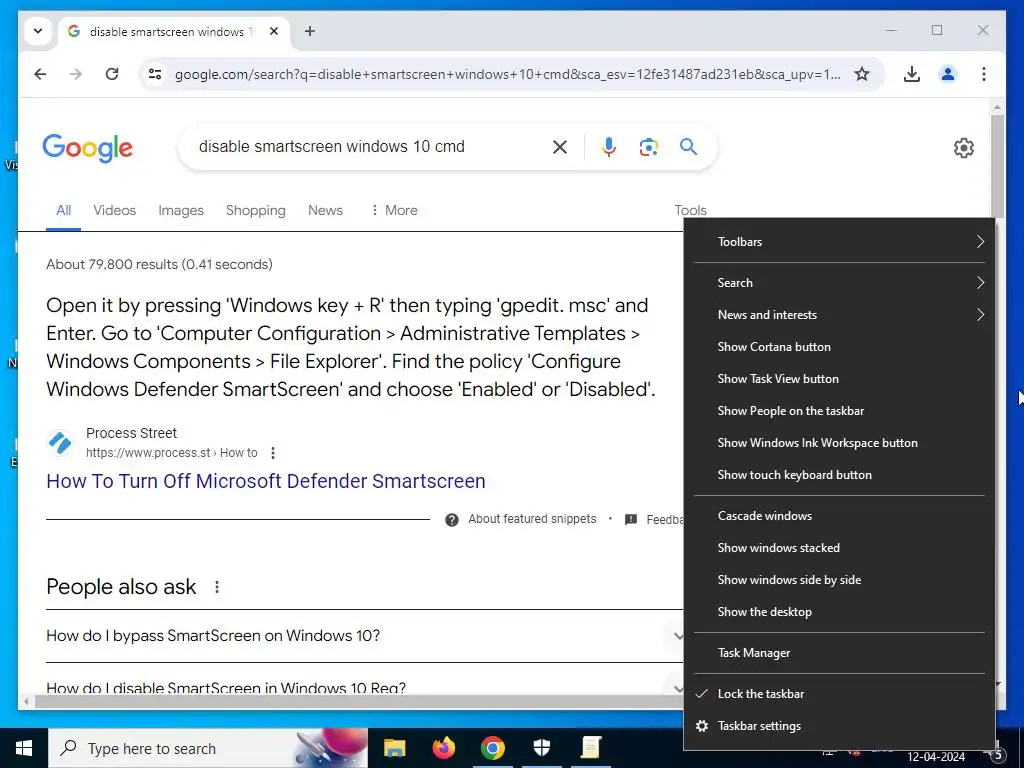
Task: Open File Explorer from the taskbar
Action: click(x=394, y=748)
